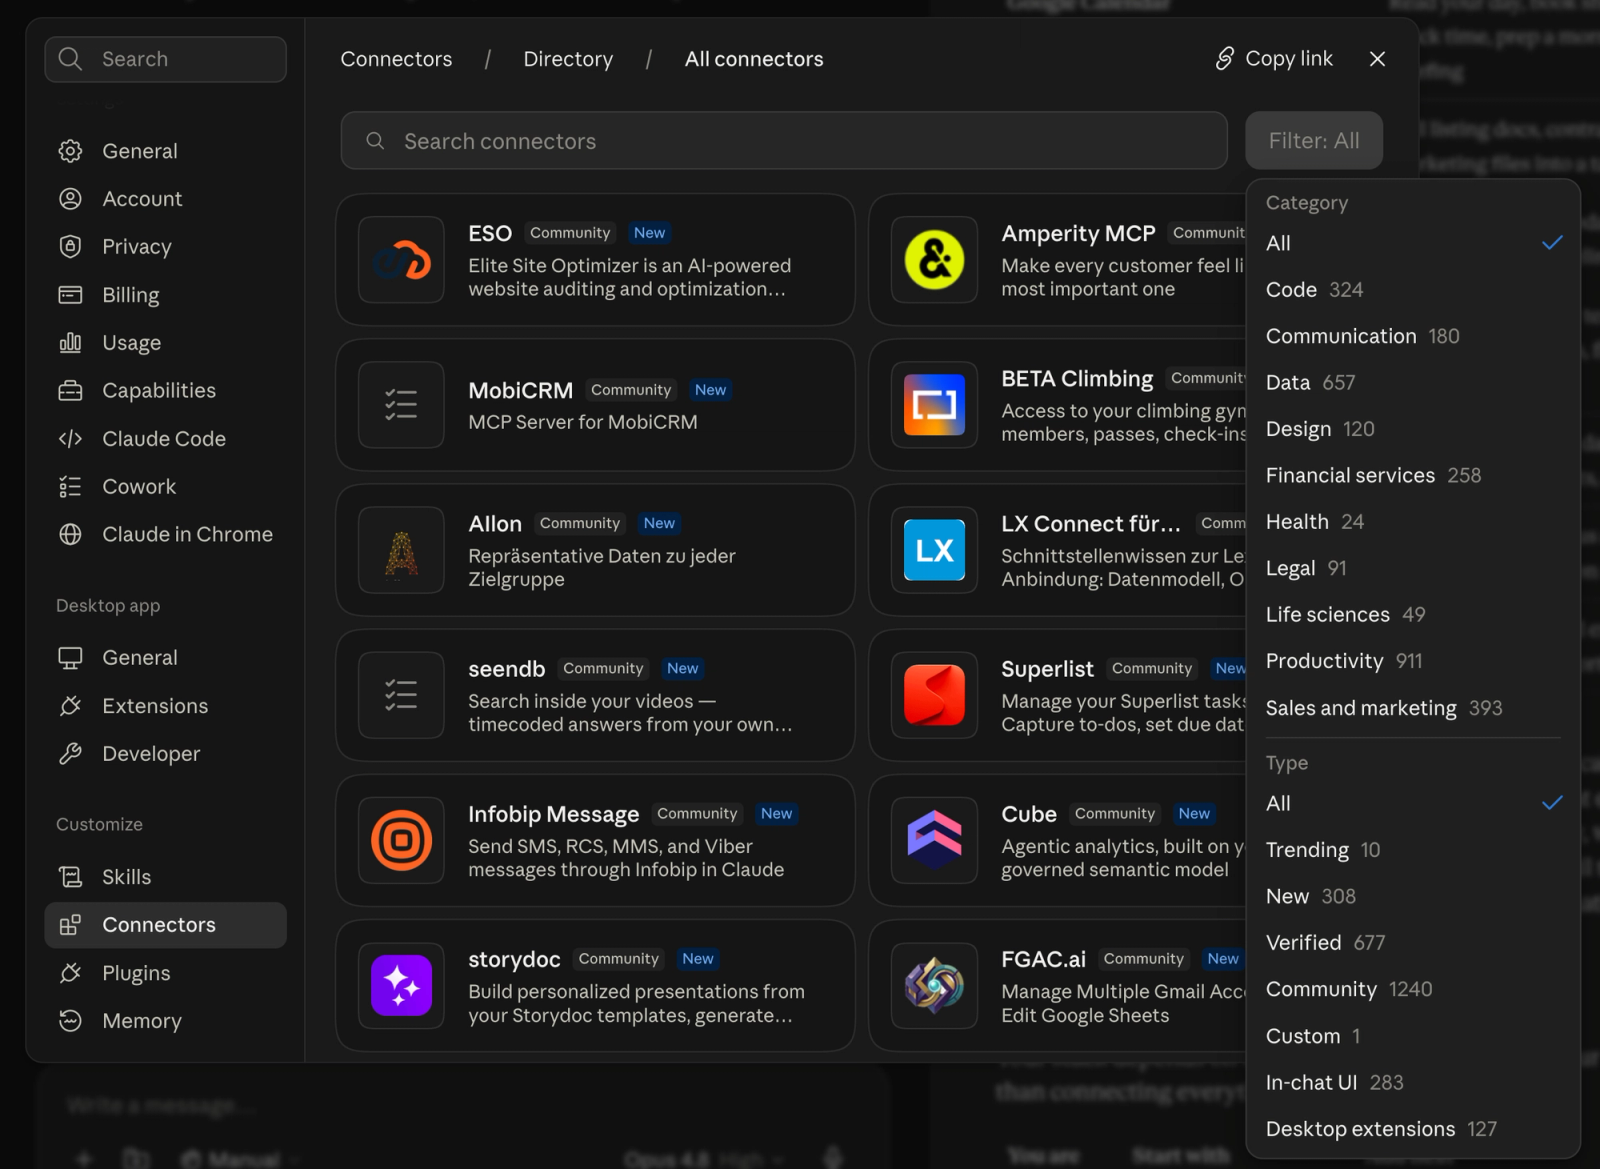Screen dimensions: 1600x1169
Task: Click the Connectors grid icon in sidebar
Action: (70, 925)
